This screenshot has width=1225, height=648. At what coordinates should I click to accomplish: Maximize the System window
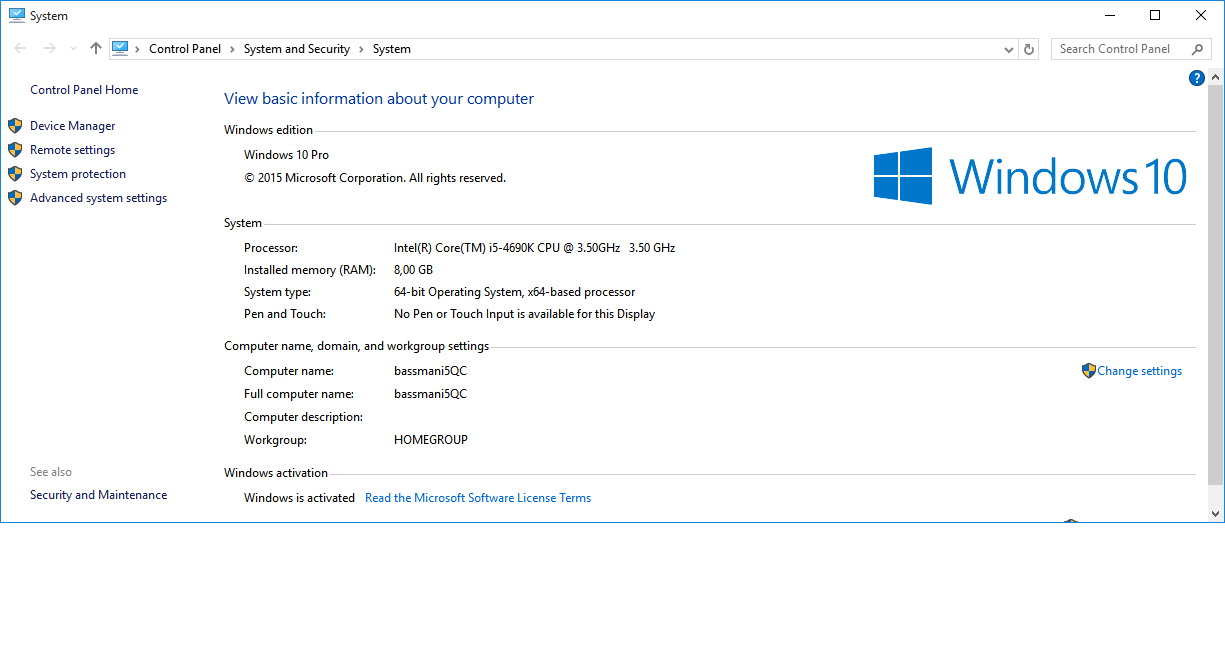tap(1155, 15)
